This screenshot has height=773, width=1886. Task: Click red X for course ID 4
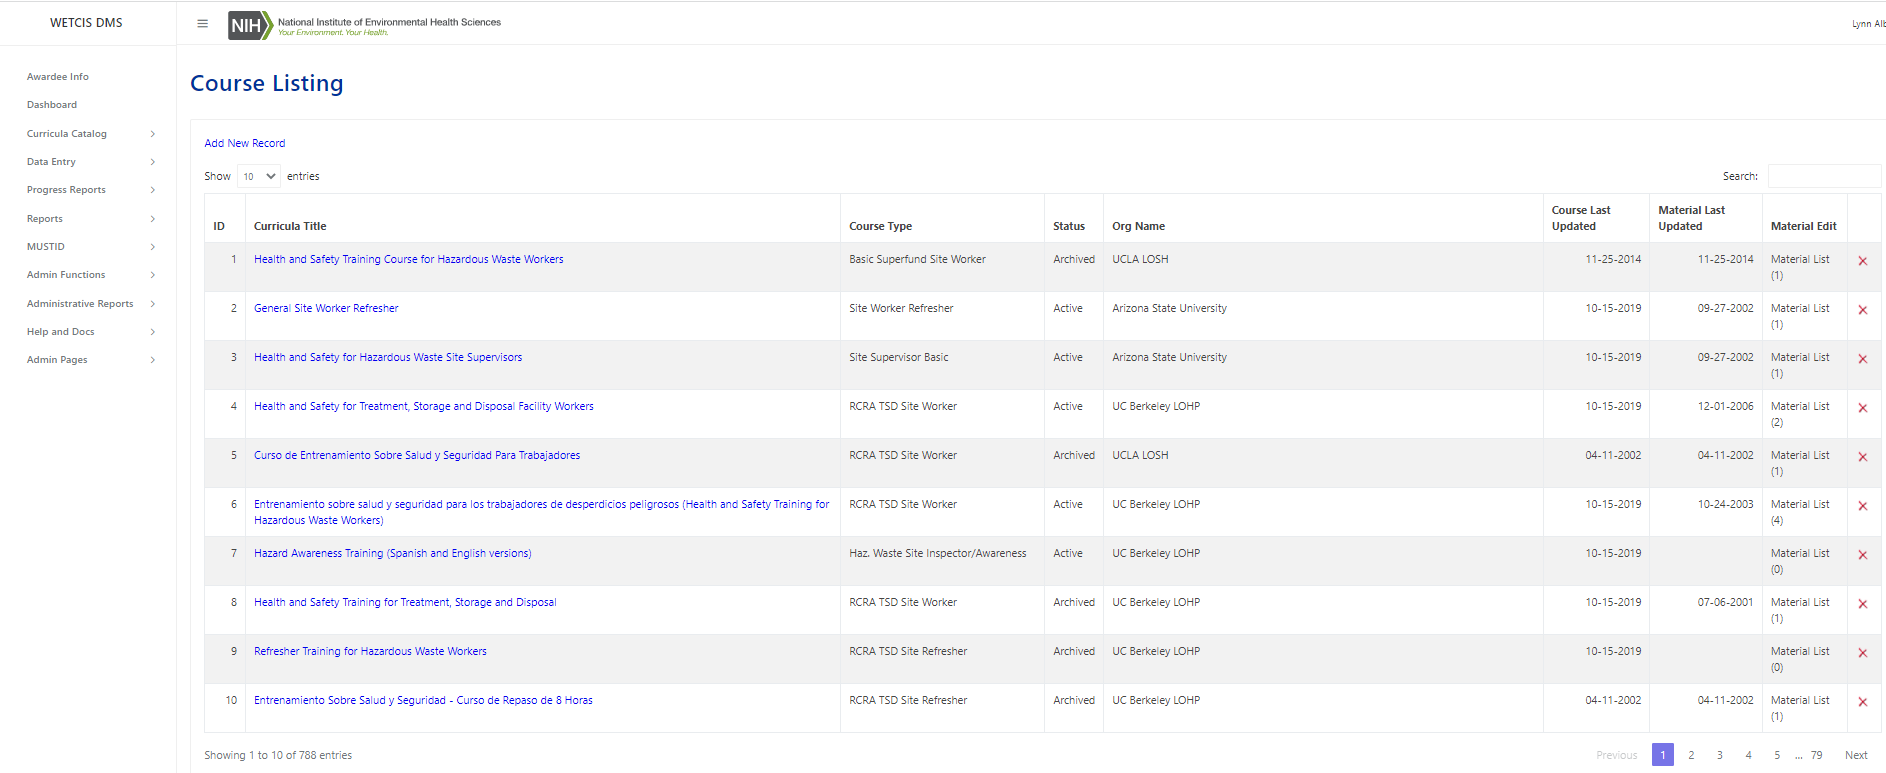[1862, 408]
